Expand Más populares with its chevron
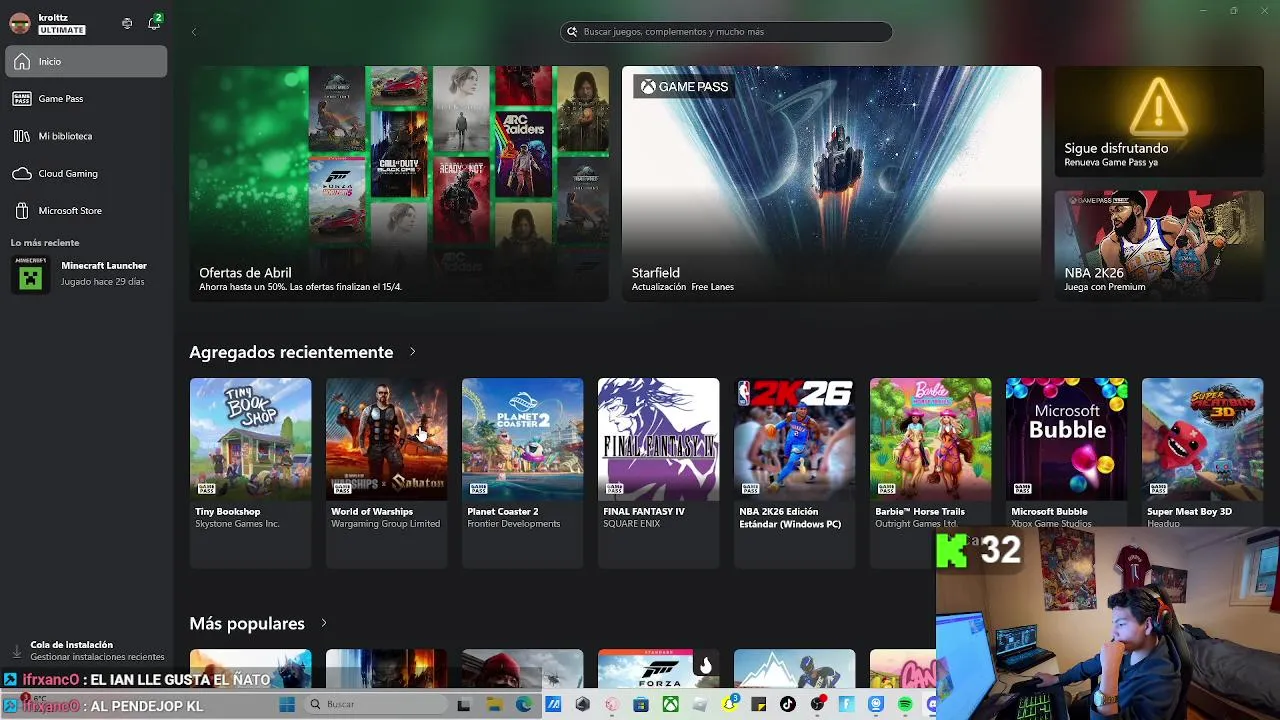Image resolution: width=1280 pixels, height=720 pixels. [x=323, y=623]
